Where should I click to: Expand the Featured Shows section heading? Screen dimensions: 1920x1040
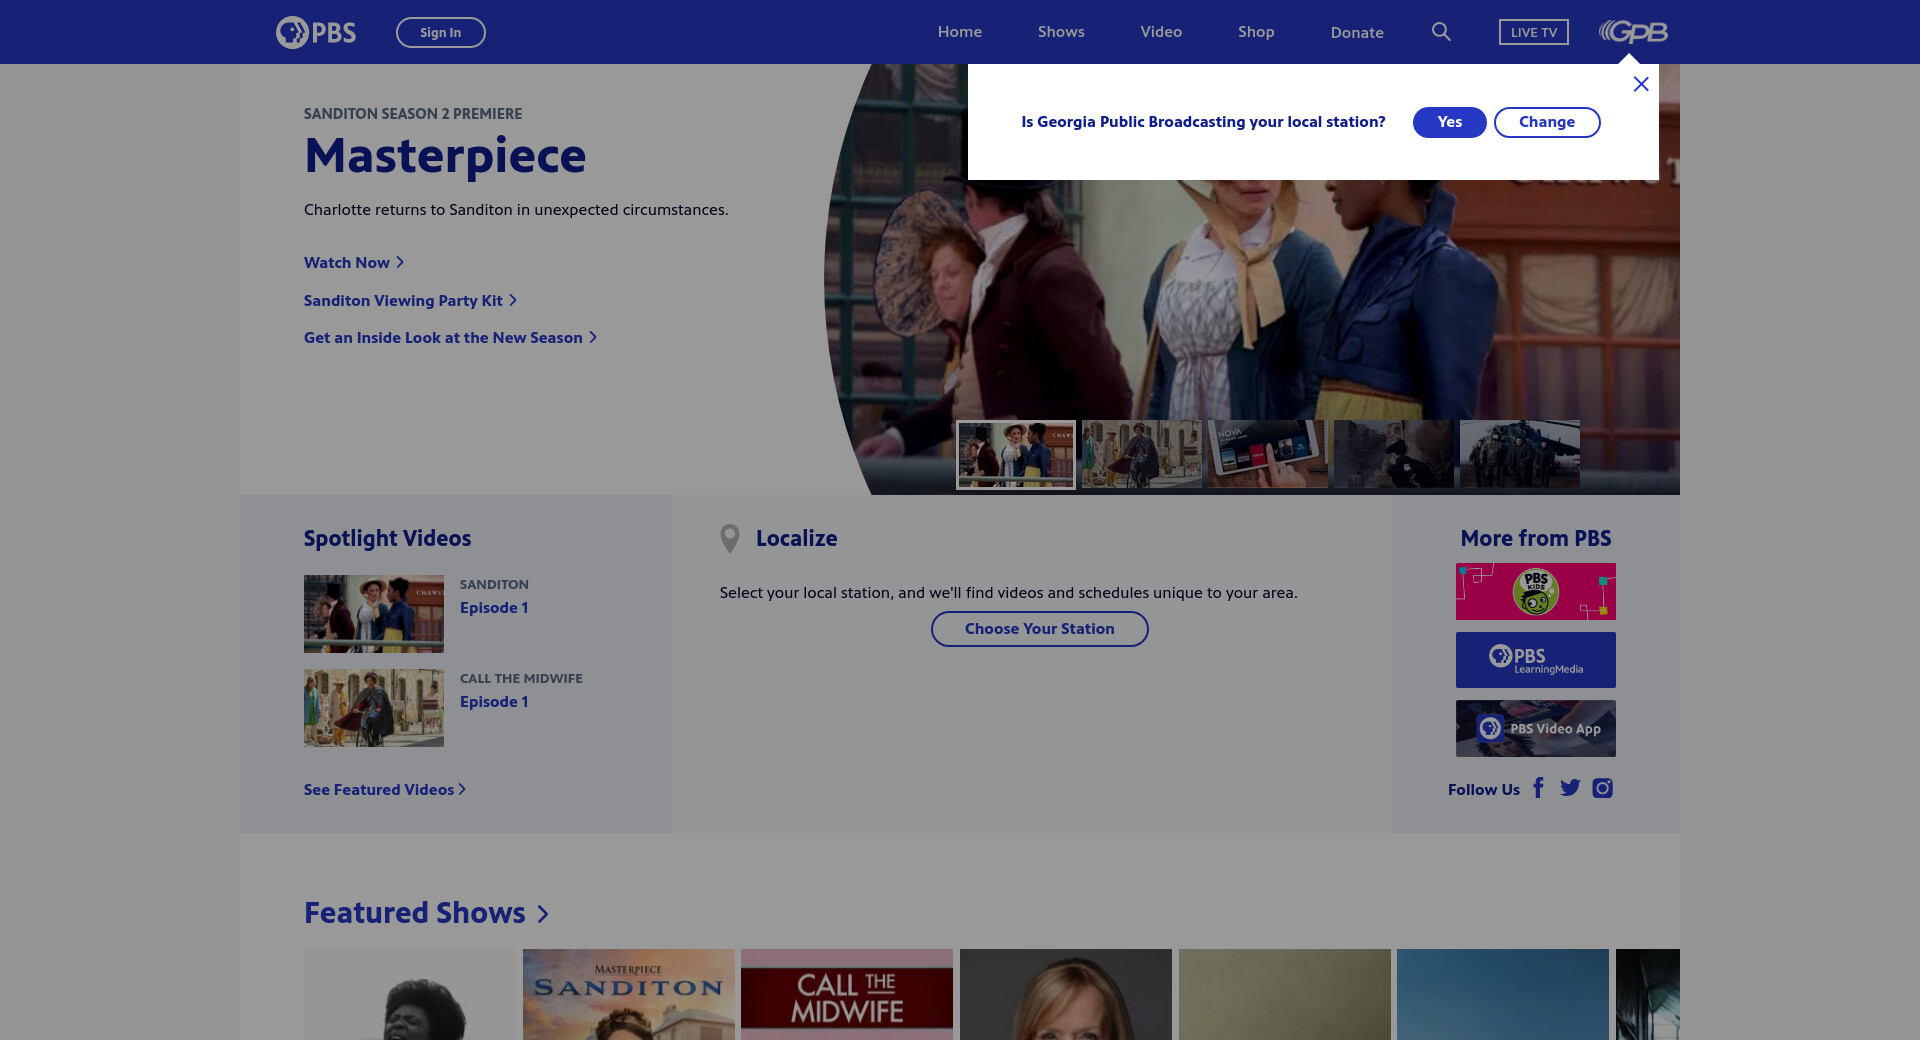pyautogui.click(x=426, y=913)
